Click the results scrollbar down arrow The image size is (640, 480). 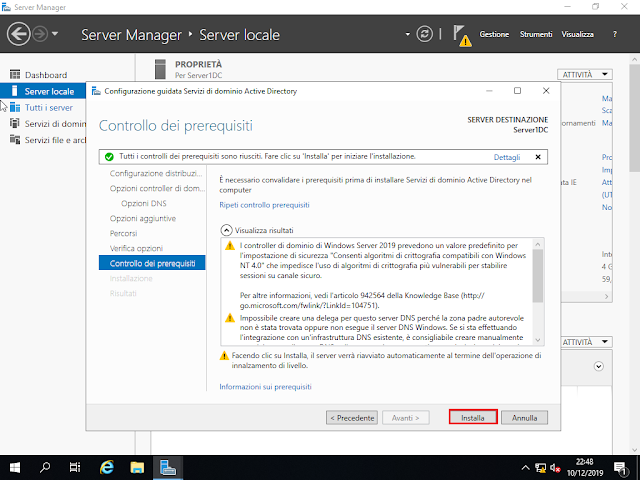[538, 340]
